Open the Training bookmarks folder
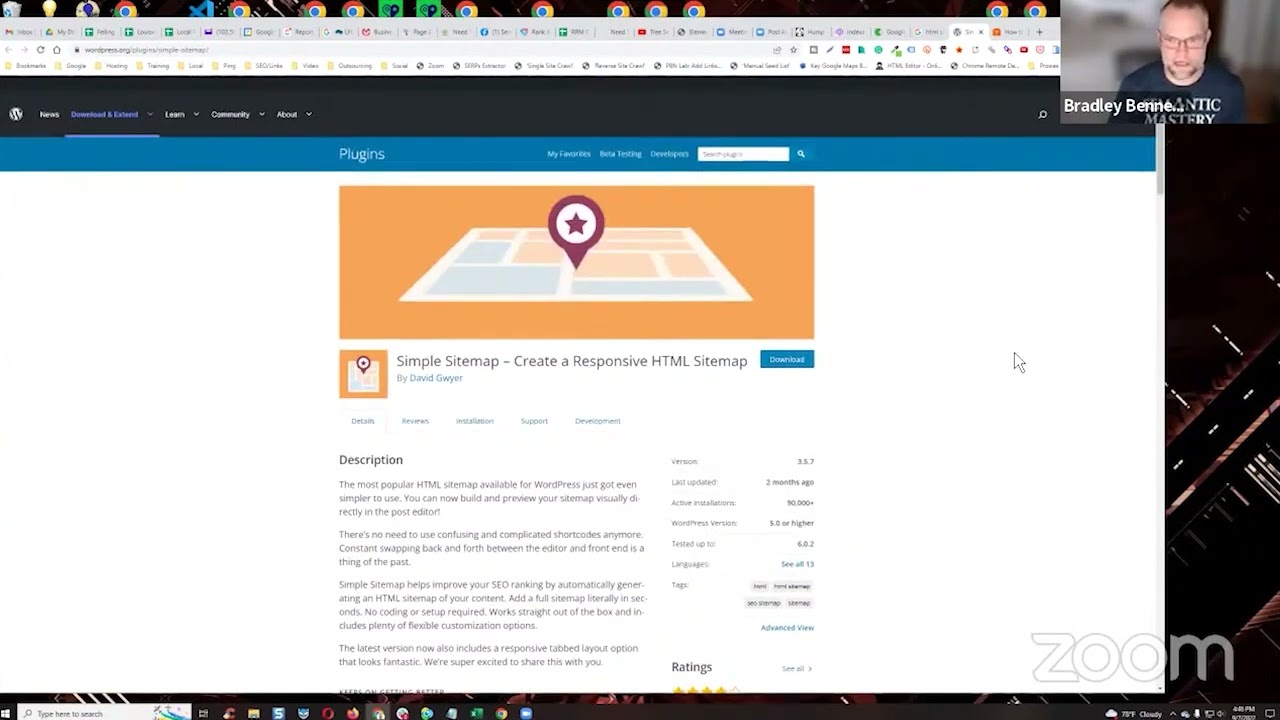This screenshot has width=1280, height=720. coord(152,66)
